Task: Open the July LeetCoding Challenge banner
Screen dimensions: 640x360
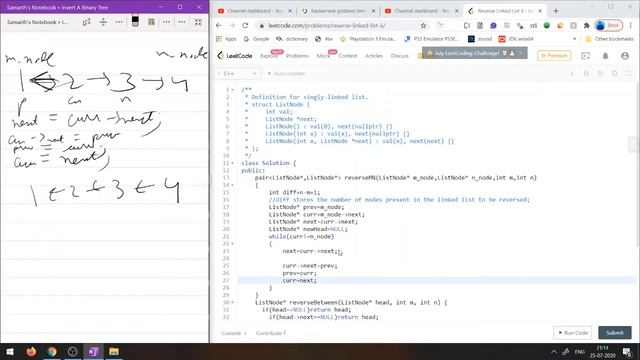Action: [474, 53]
